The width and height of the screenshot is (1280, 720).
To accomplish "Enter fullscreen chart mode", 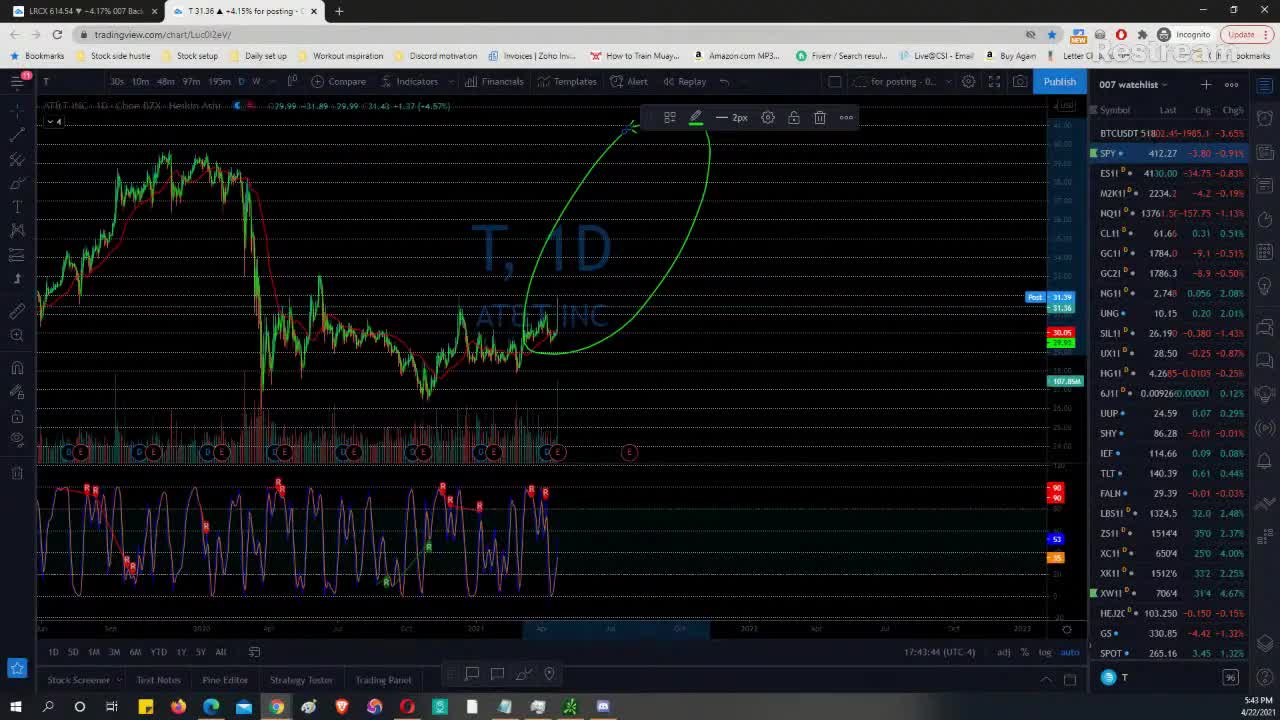I will [994, 82].
